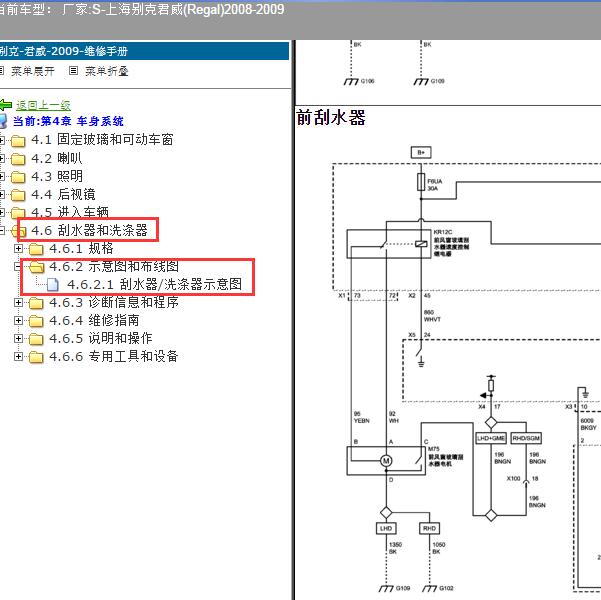Select 4.2 喇叭 tree item
The height and width of the screenshot is (600, 601).
click(57, 158)
